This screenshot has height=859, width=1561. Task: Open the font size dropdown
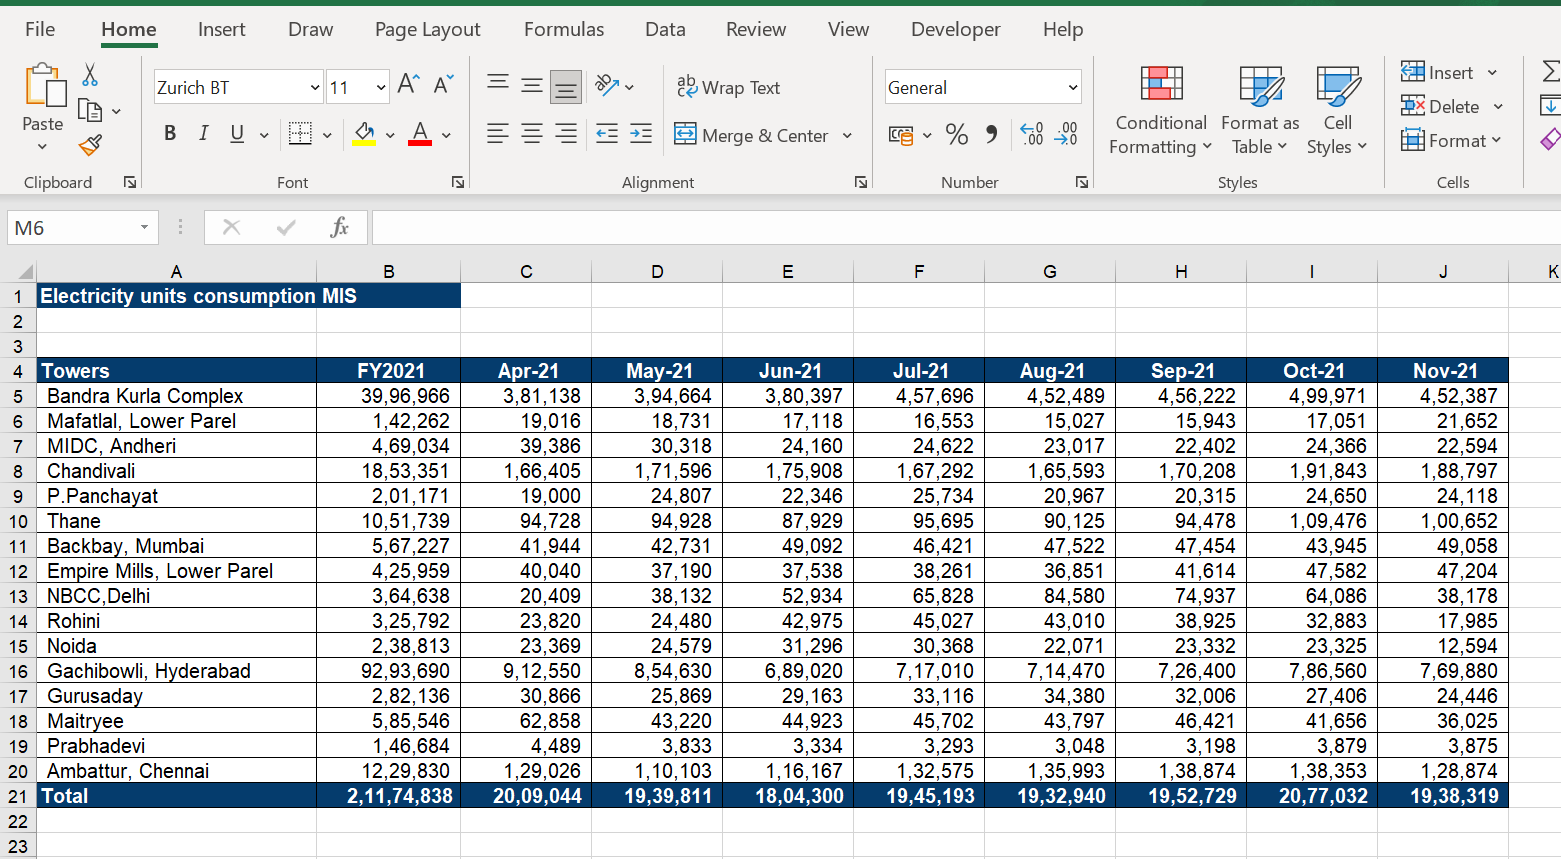(x=381, y=88)
